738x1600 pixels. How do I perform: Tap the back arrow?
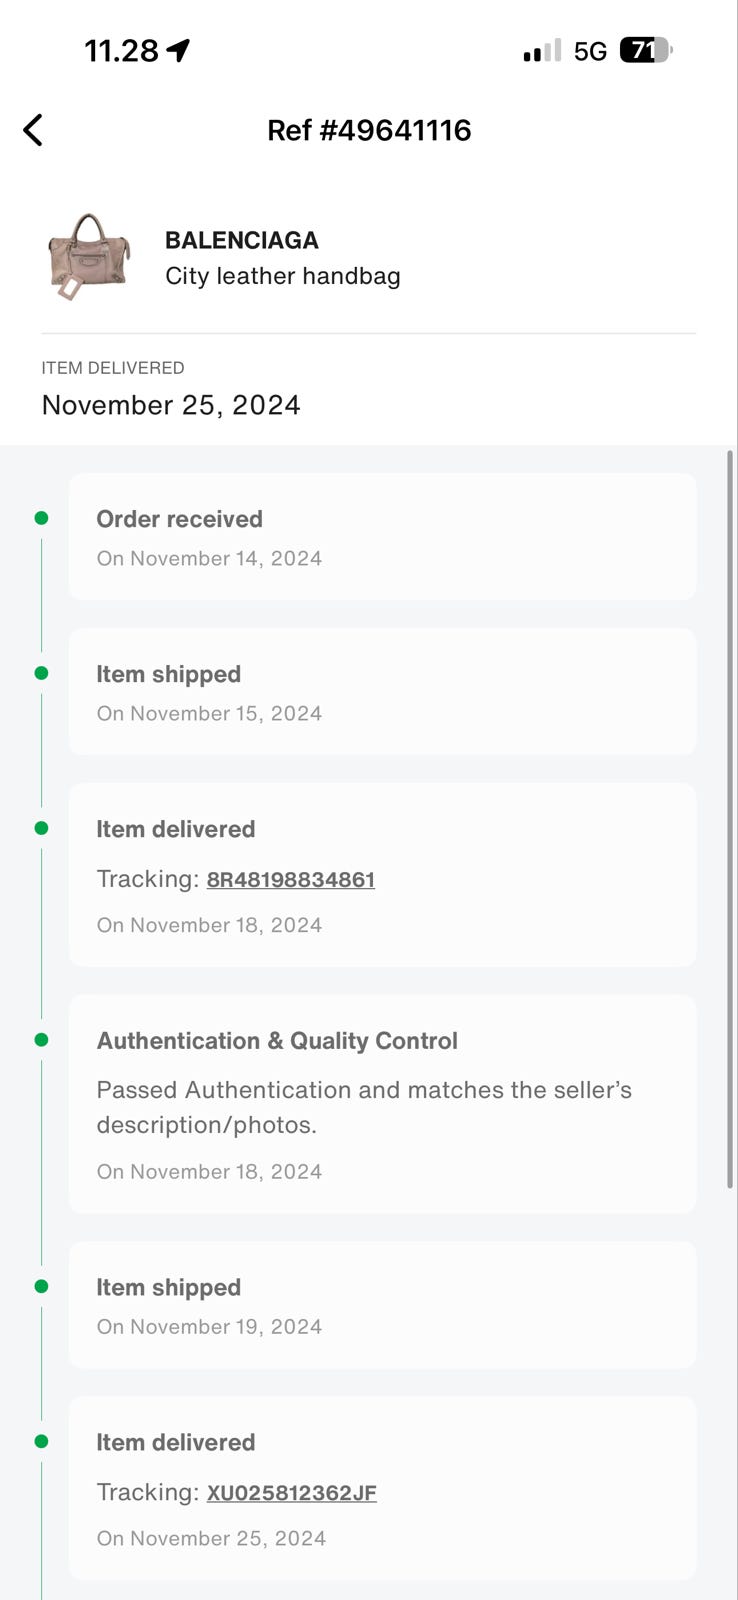(x=33, y=130)
